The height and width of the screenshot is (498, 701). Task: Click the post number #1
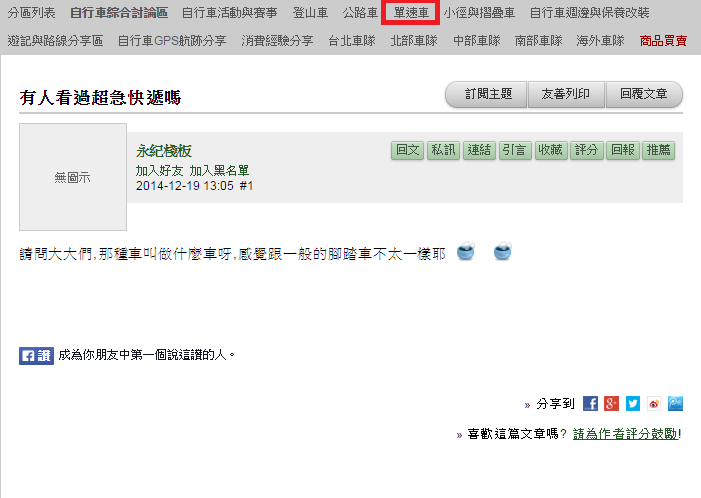[246, 186]
